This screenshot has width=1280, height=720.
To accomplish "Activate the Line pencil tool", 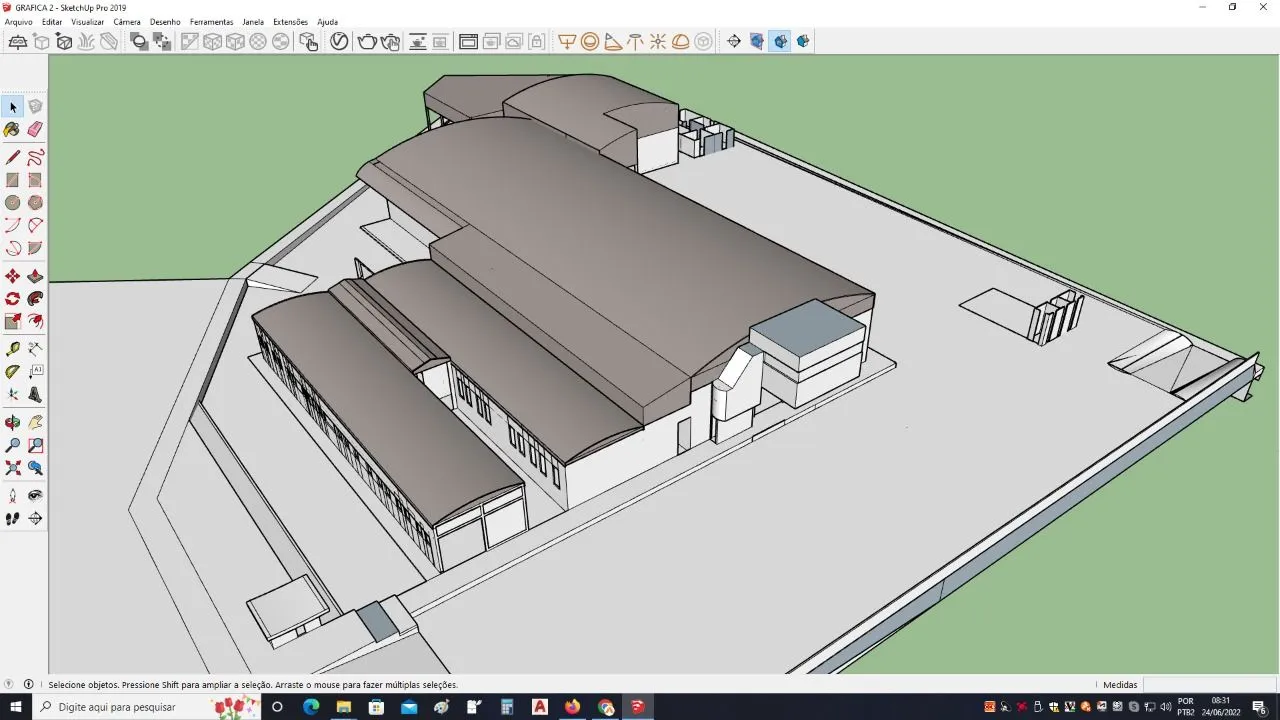I will [x=13, y=158].
